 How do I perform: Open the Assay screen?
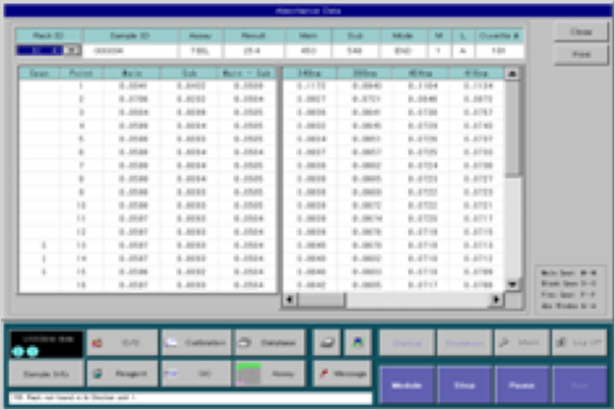(269, 374)
